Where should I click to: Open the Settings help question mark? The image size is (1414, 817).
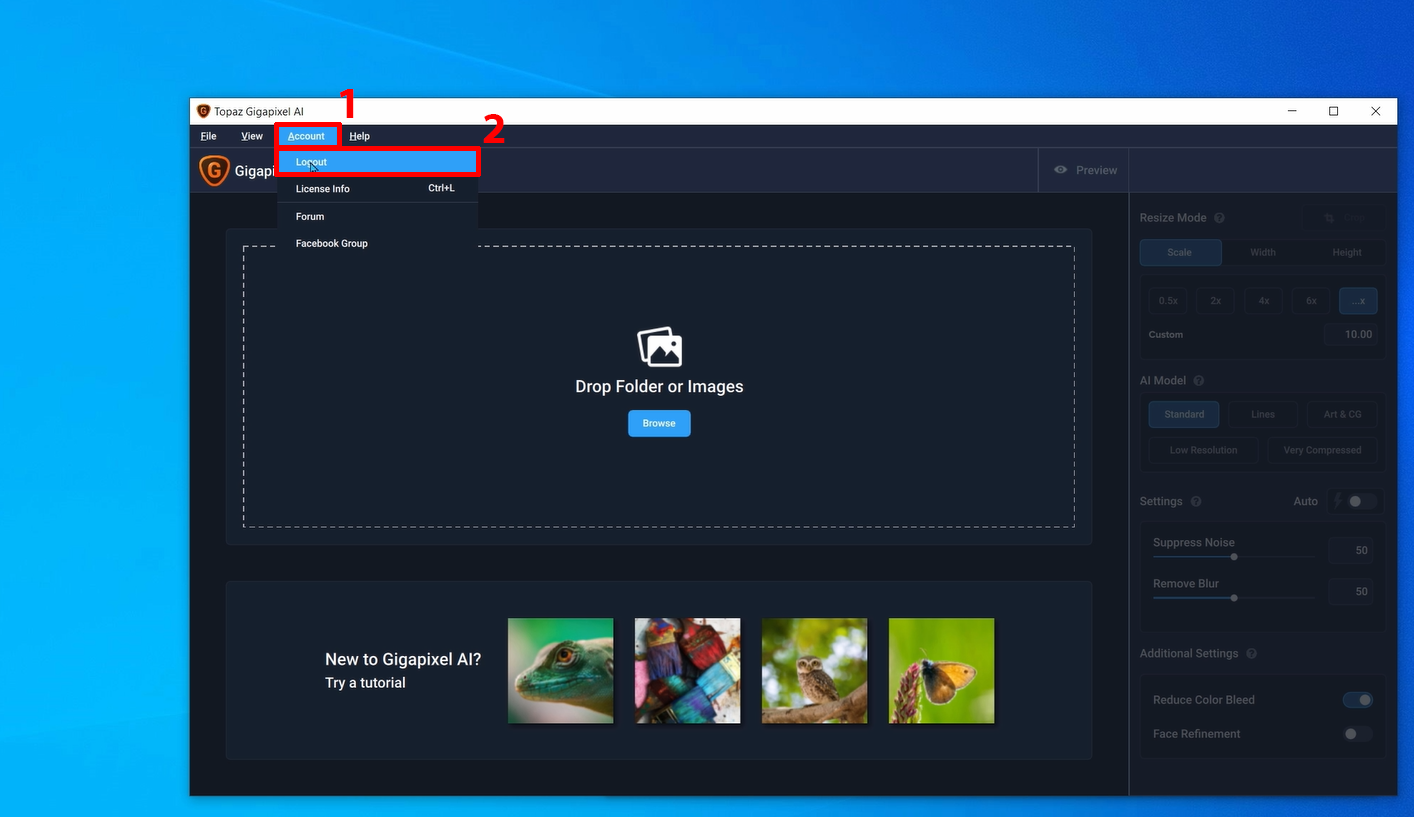pyautogui.click(x=1196, y=502)
